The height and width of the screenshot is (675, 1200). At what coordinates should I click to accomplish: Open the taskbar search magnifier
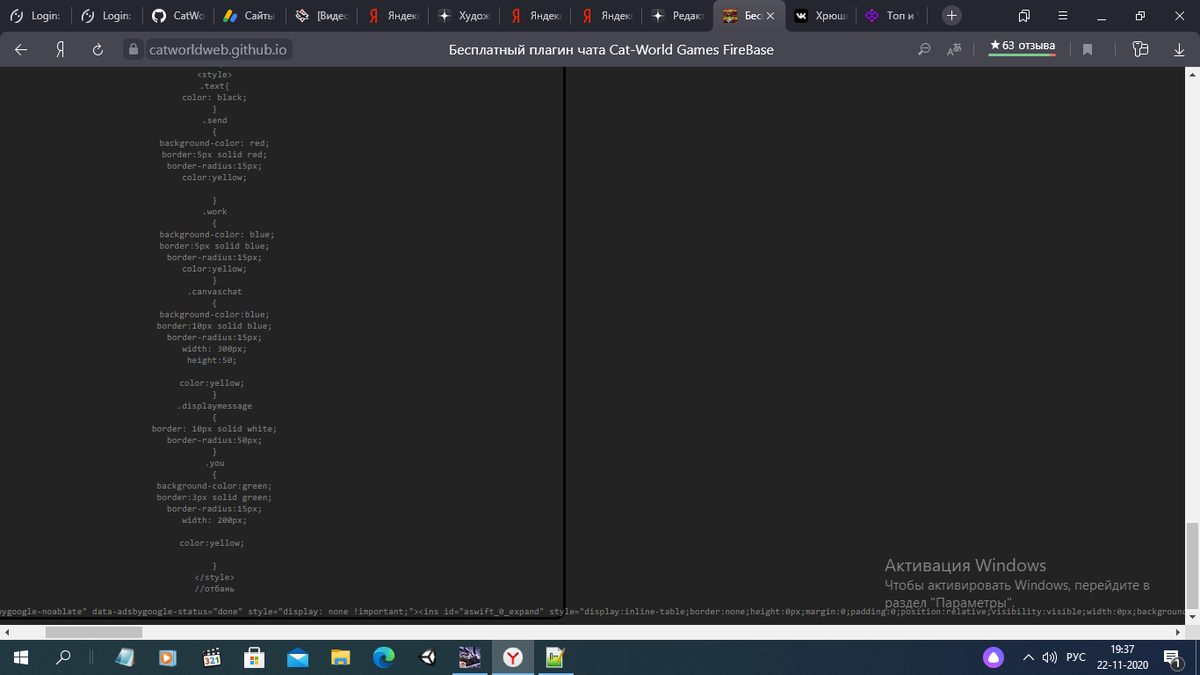64,657
